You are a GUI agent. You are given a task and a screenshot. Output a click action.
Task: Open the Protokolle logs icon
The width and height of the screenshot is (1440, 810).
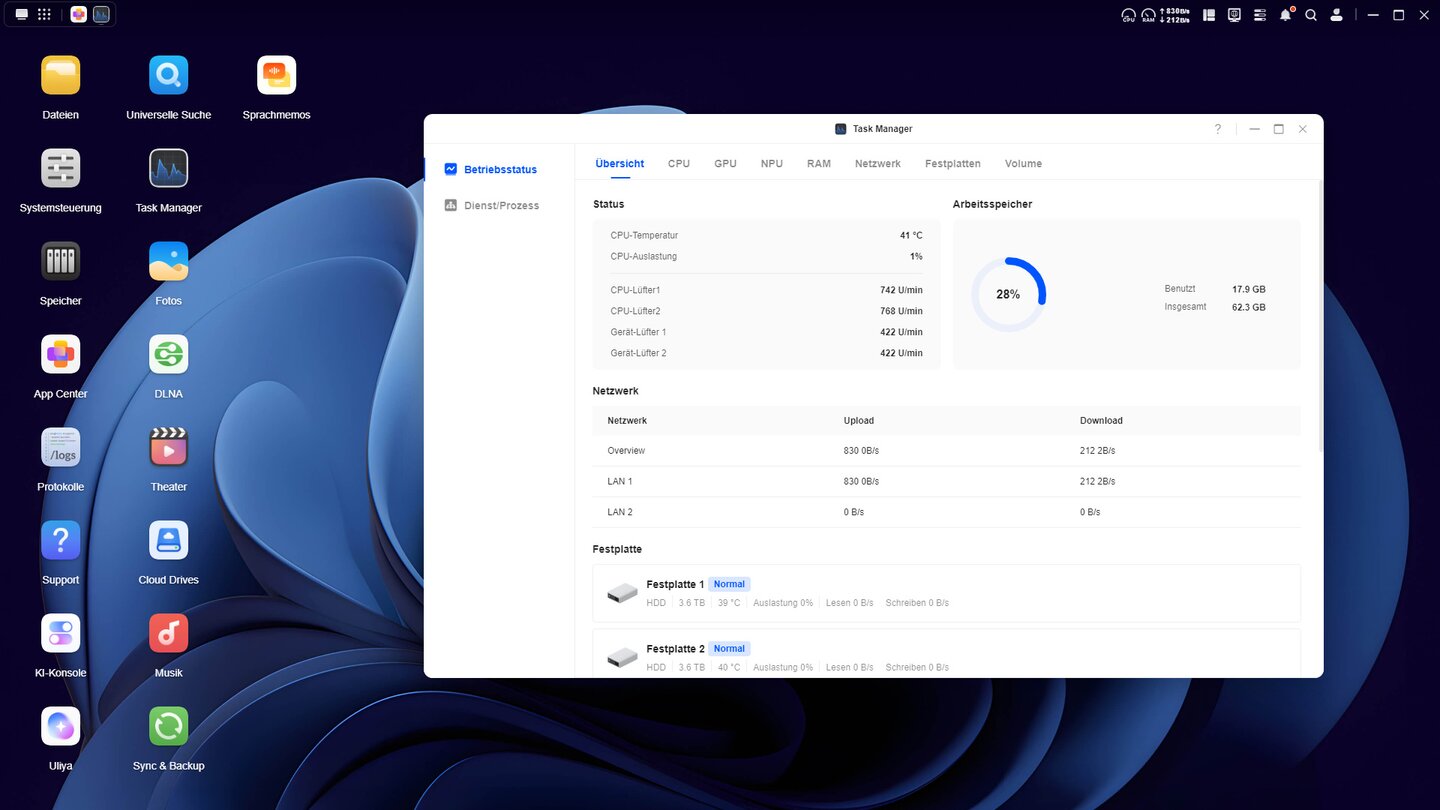[60, 448]
